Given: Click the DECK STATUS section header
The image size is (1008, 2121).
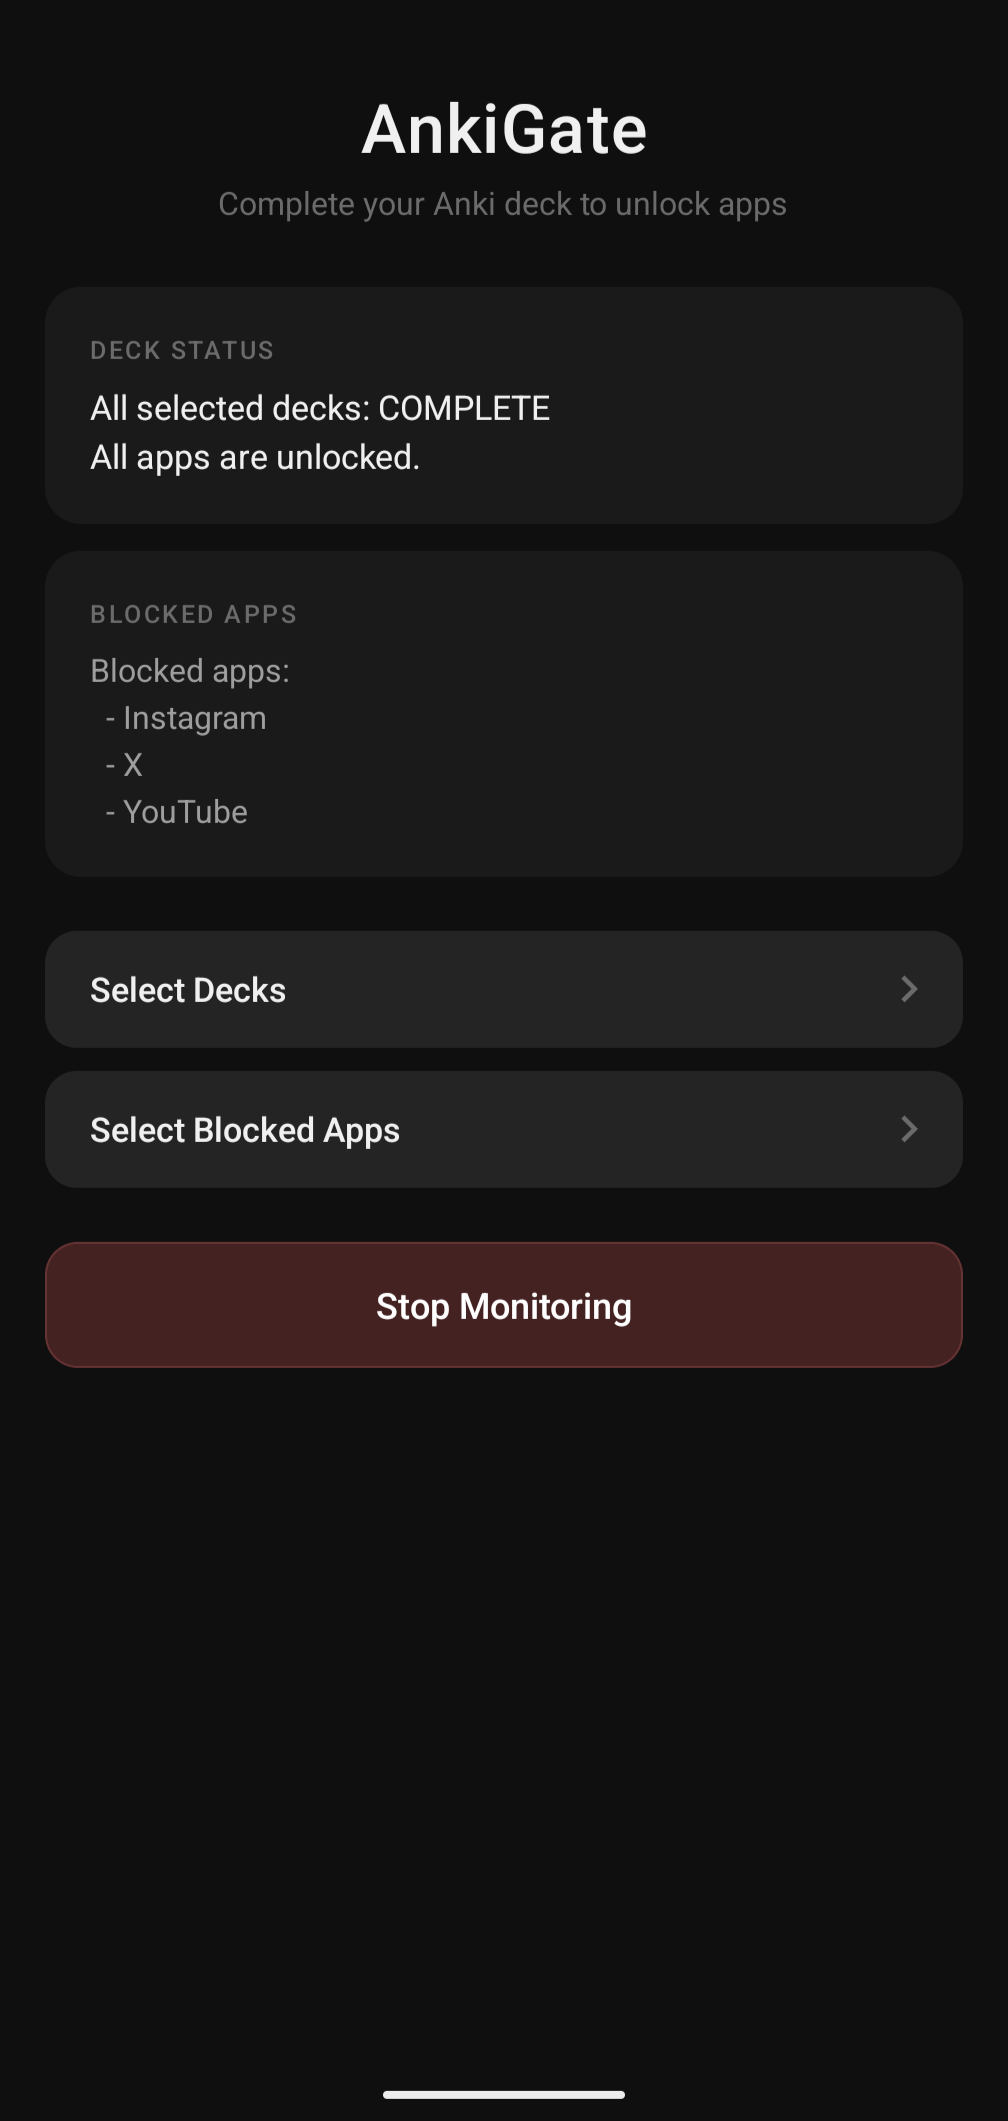Looking at the screenshot, I should [x=181, y=350].
